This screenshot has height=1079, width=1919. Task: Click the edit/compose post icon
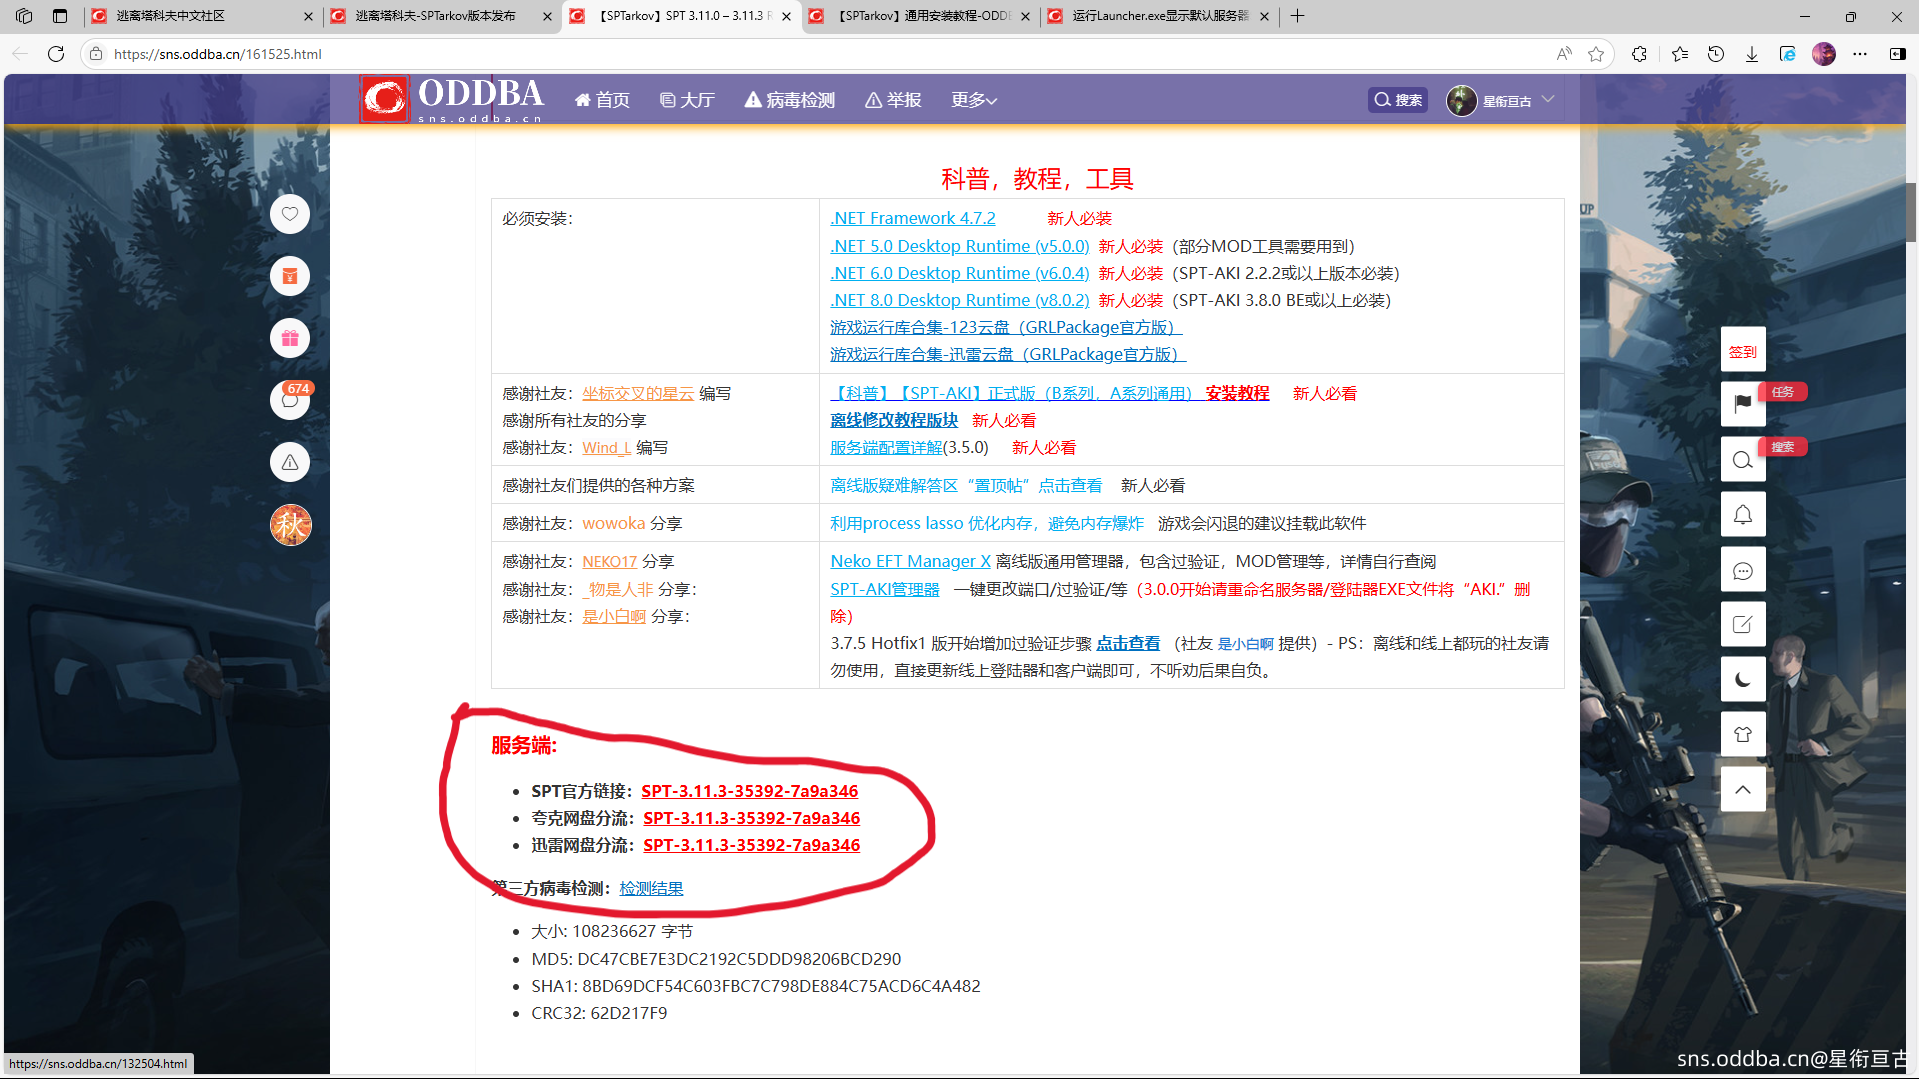tap(1743, 624)
